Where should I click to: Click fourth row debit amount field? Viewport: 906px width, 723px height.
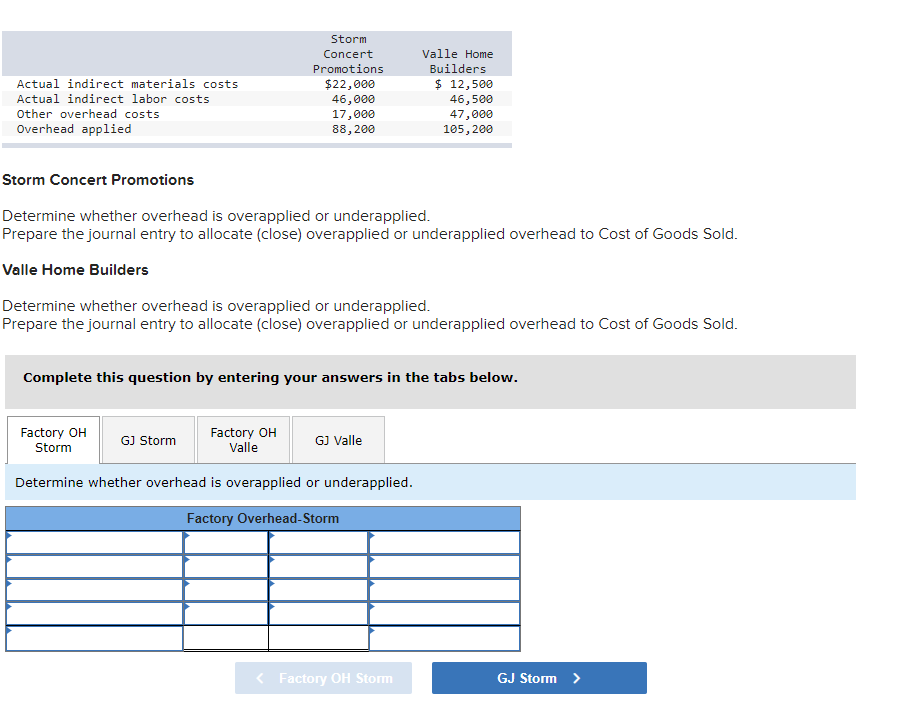point(226,614)
